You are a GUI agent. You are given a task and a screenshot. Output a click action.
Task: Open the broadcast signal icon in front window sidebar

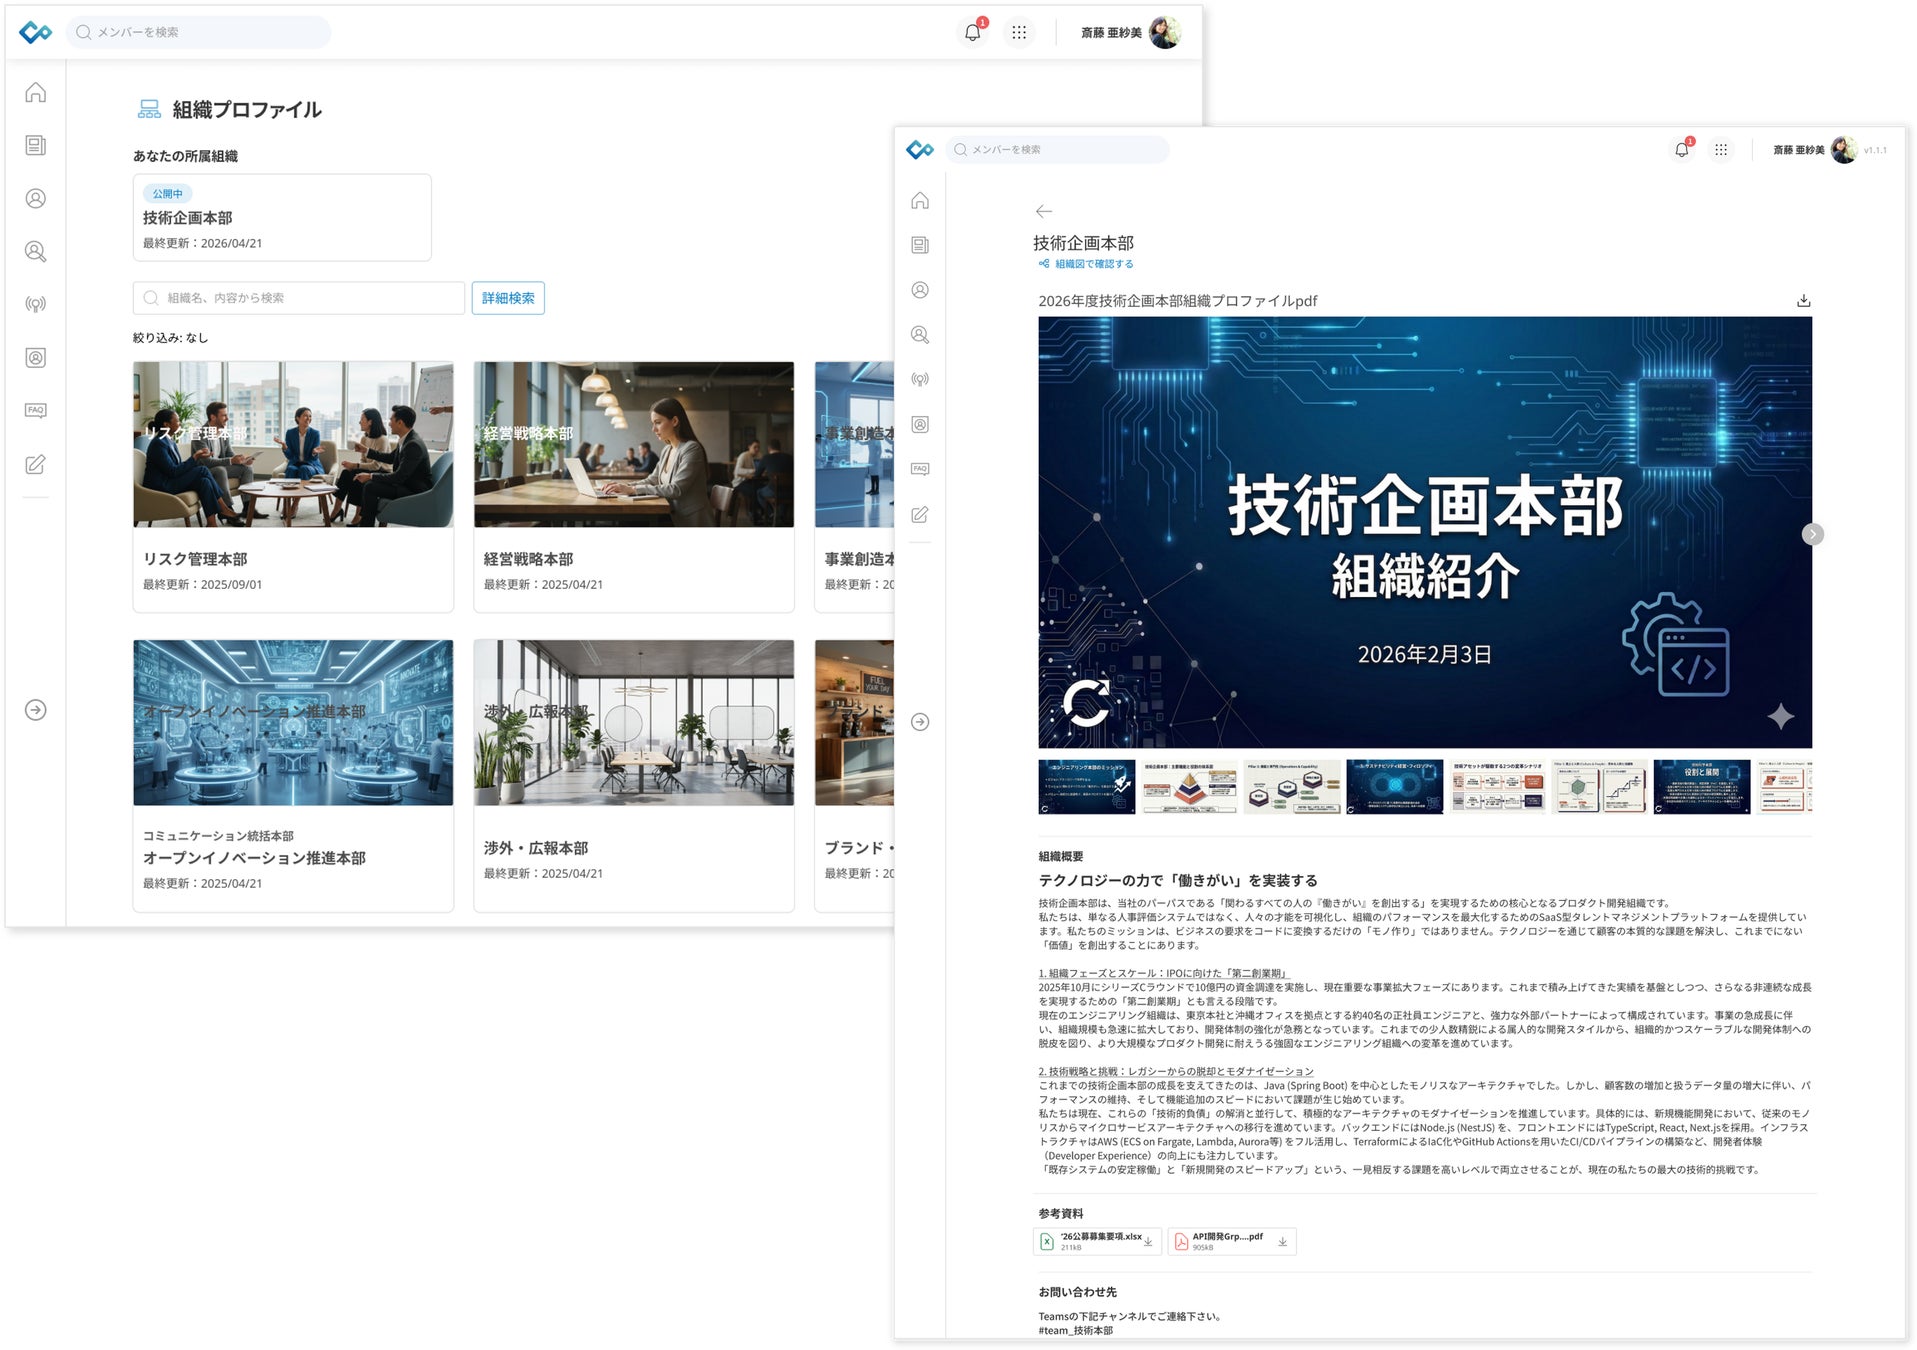click(x=920, y=380)
